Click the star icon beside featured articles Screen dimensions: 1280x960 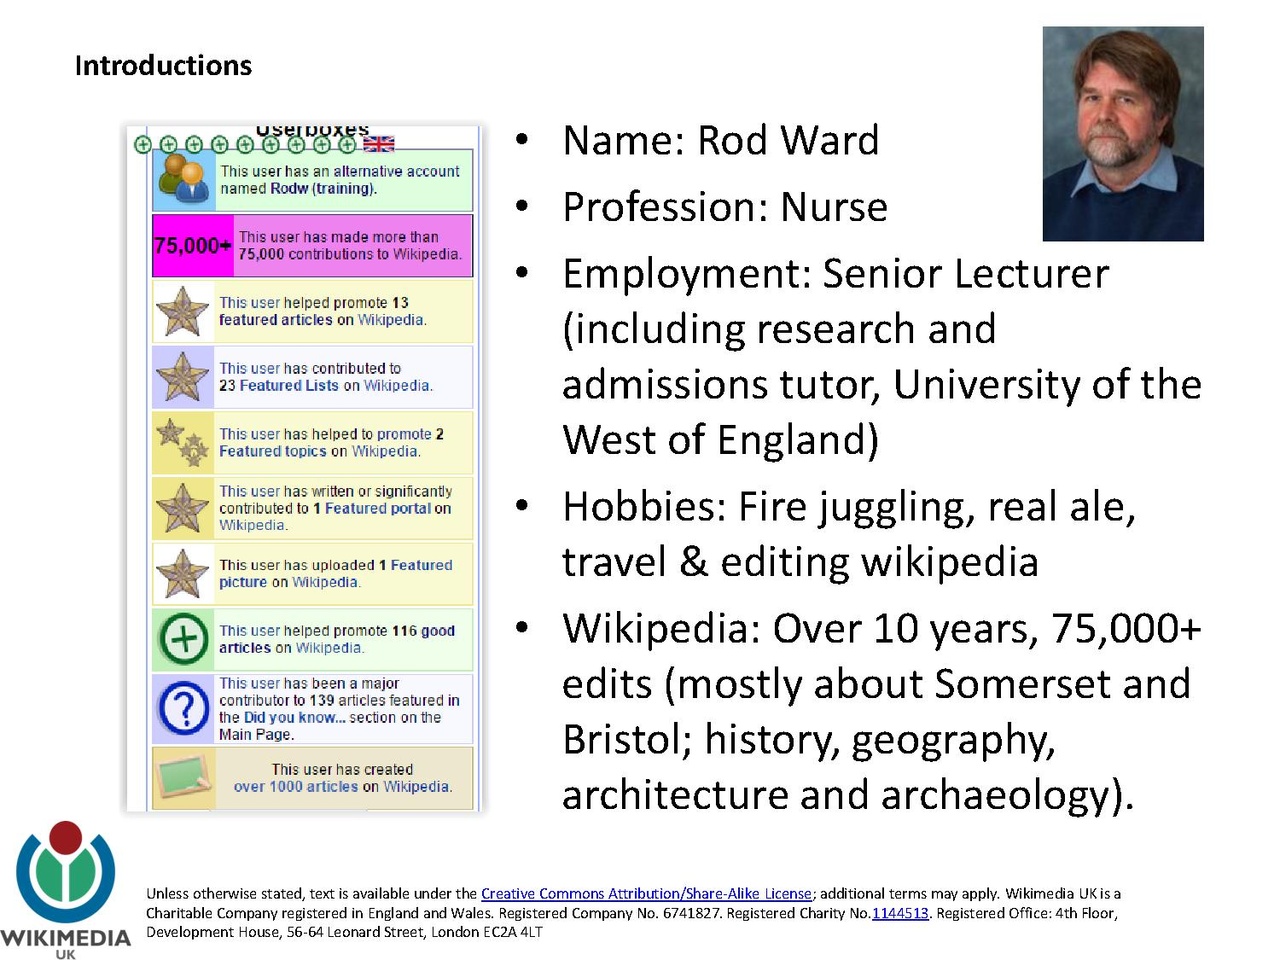tap(182, 311)
